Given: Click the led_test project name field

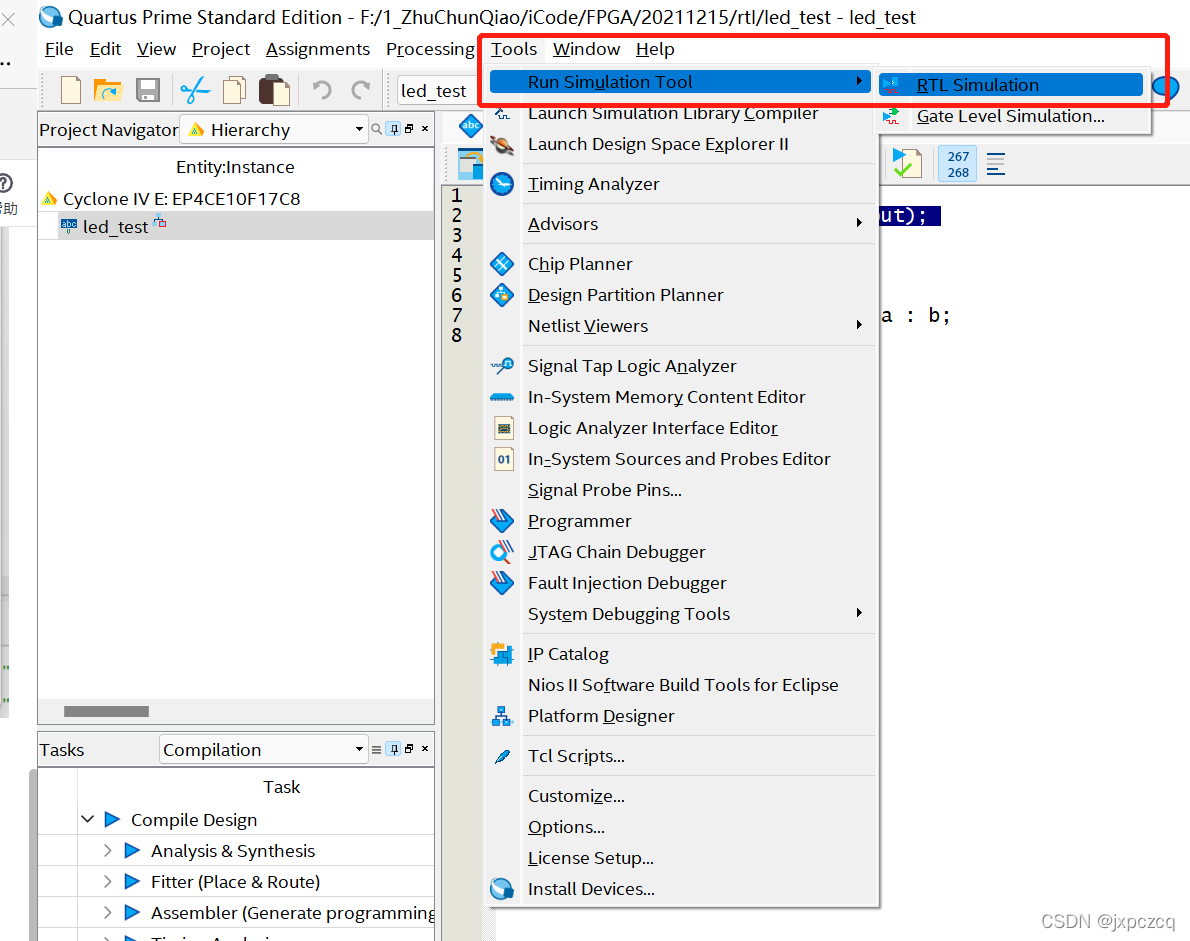Looking at the screenshot, I should 437,90.
